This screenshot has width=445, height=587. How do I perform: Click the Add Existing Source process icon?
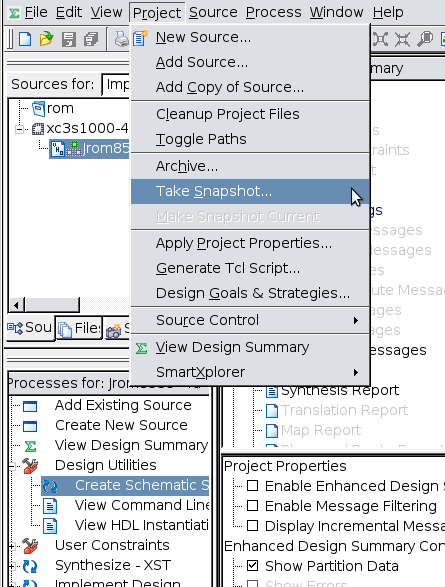click(30, 406)
